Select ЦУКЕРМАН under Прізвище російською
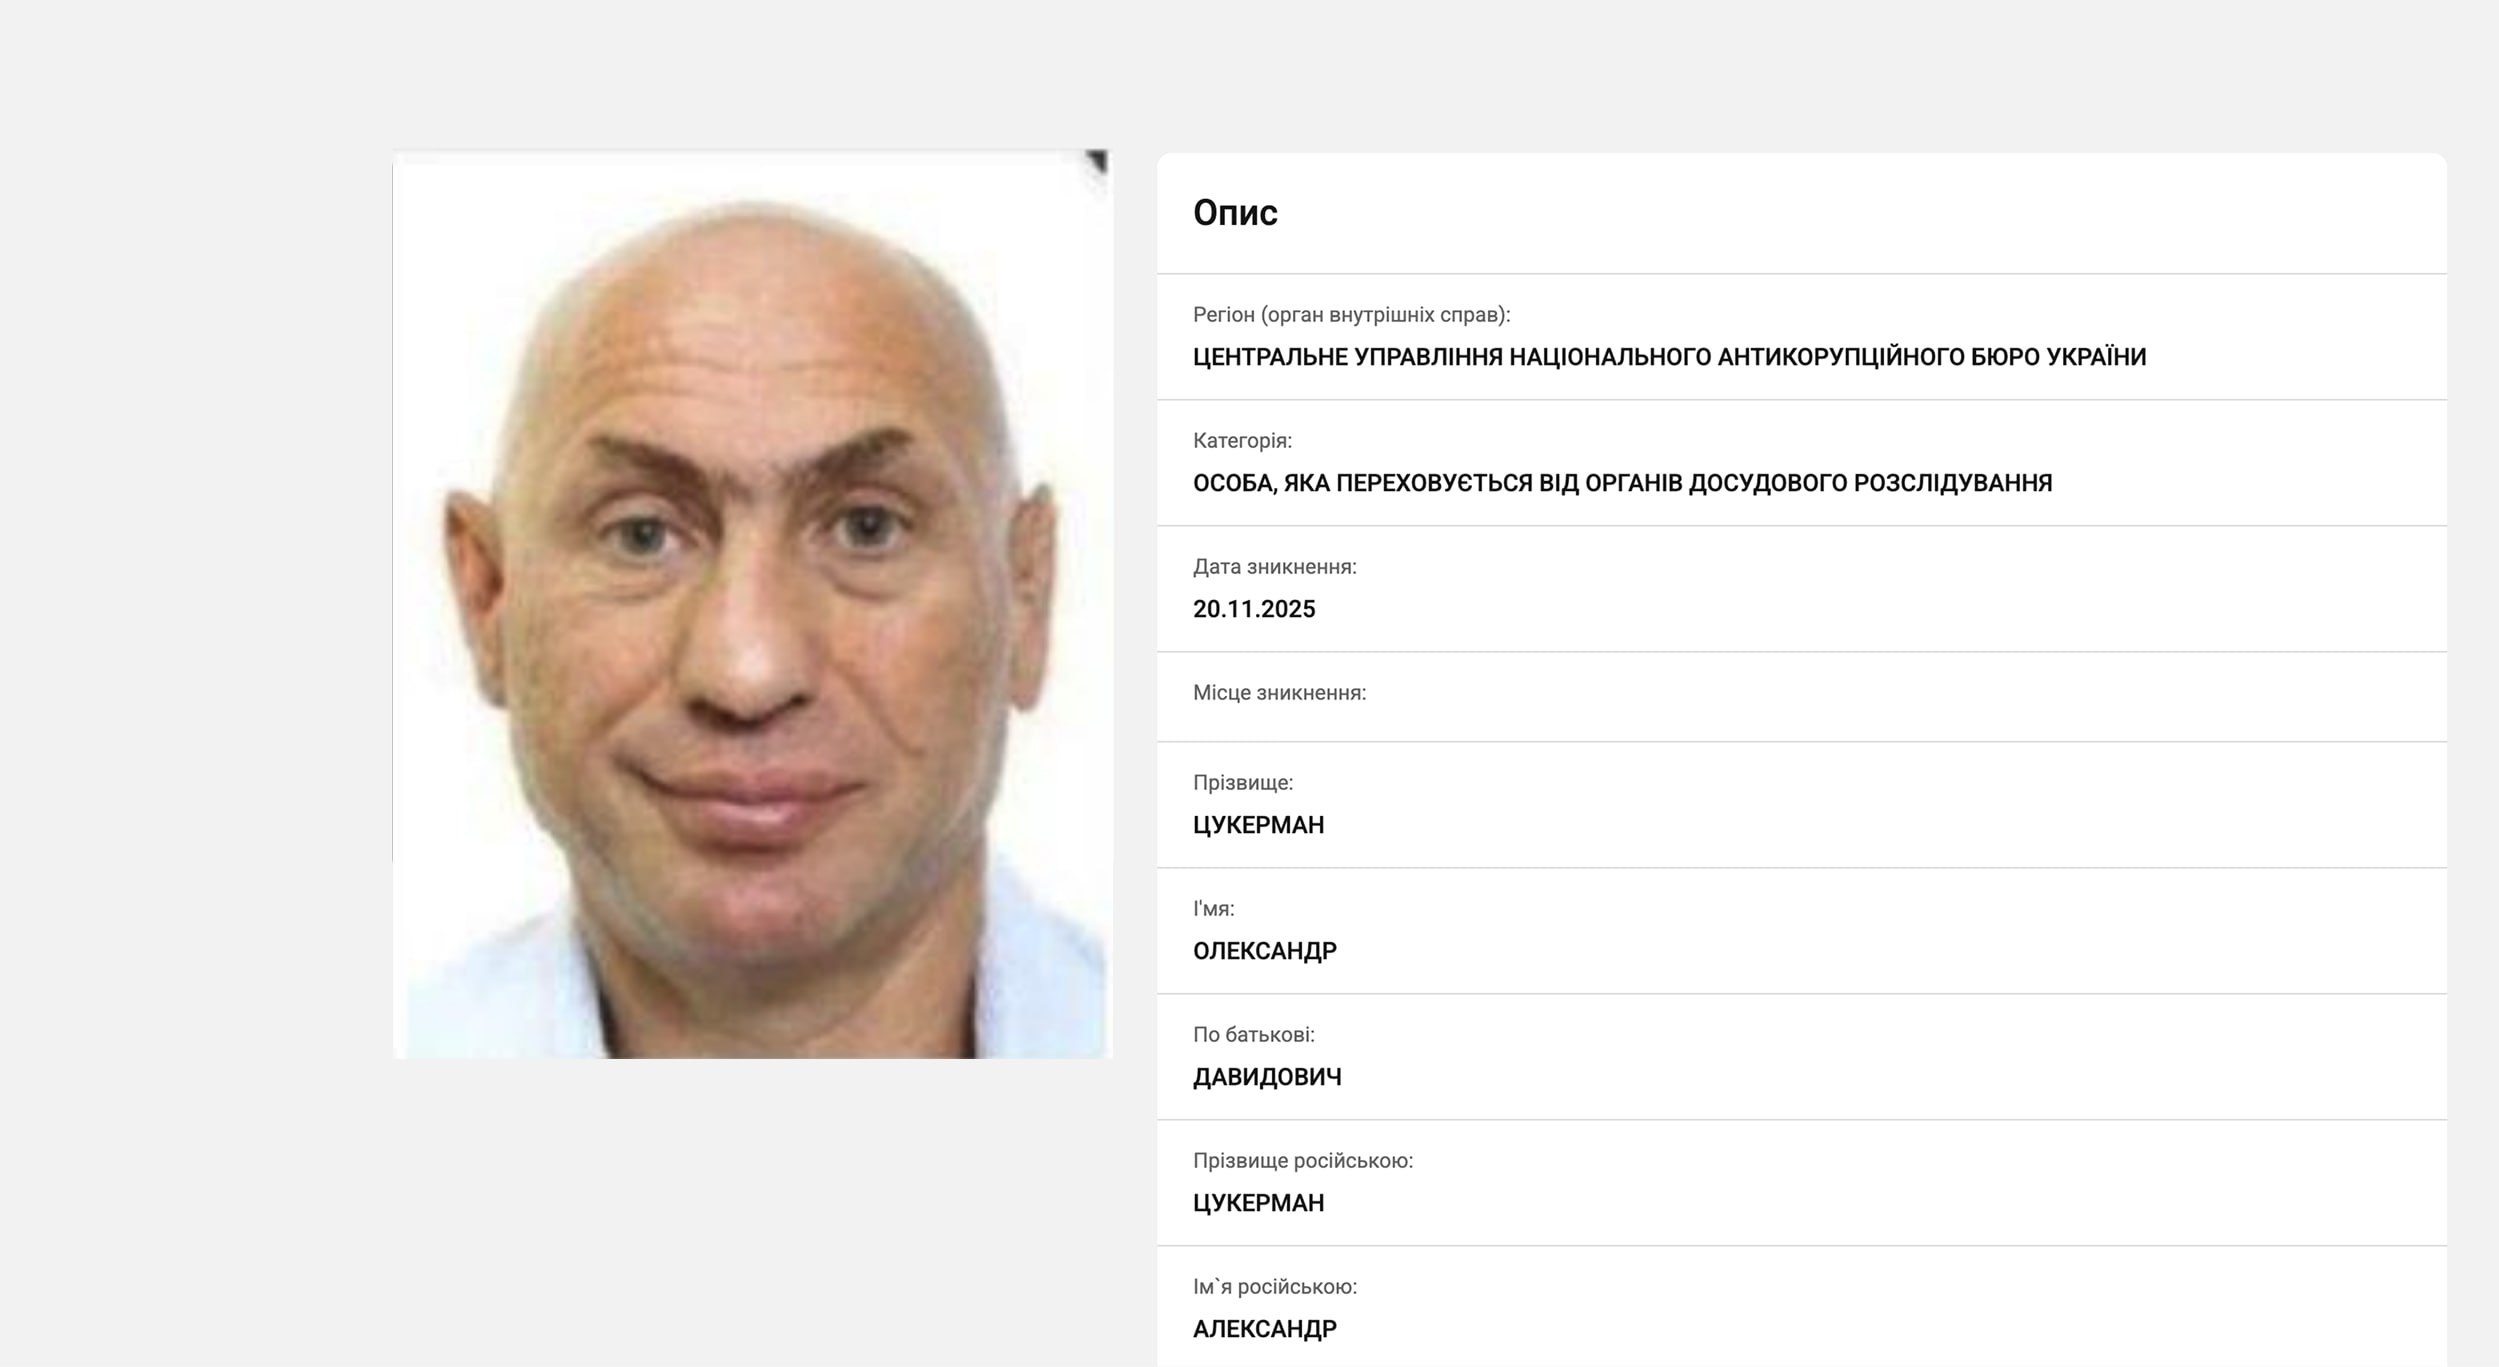Screen dimensions: 2499x1367 1258,1203
